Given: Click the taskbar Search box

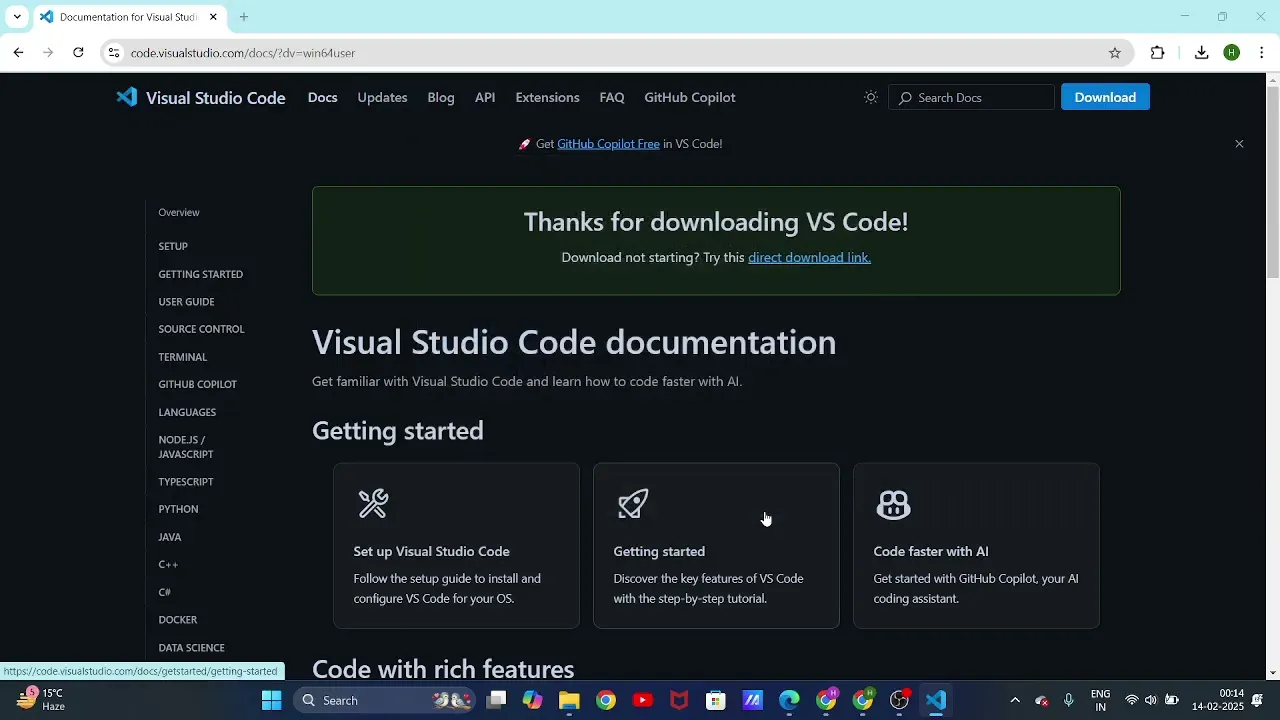Looking at the screenshot, I should (385, 700).
